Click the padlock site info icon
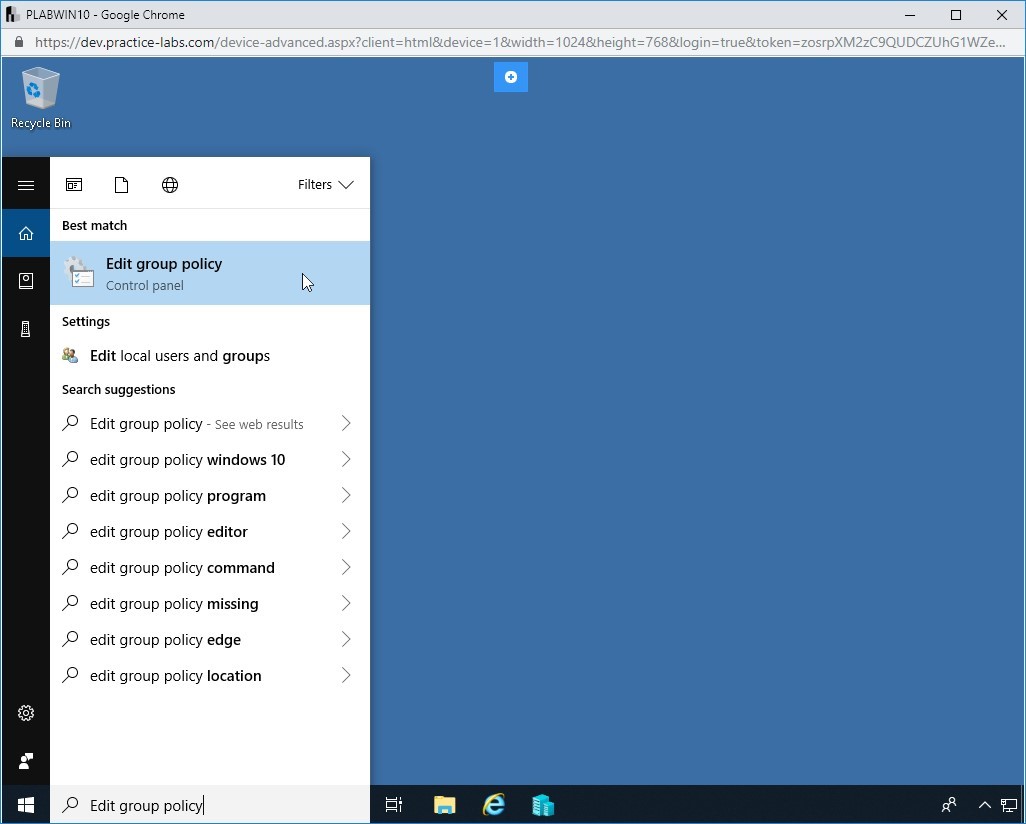 point(19,43)
